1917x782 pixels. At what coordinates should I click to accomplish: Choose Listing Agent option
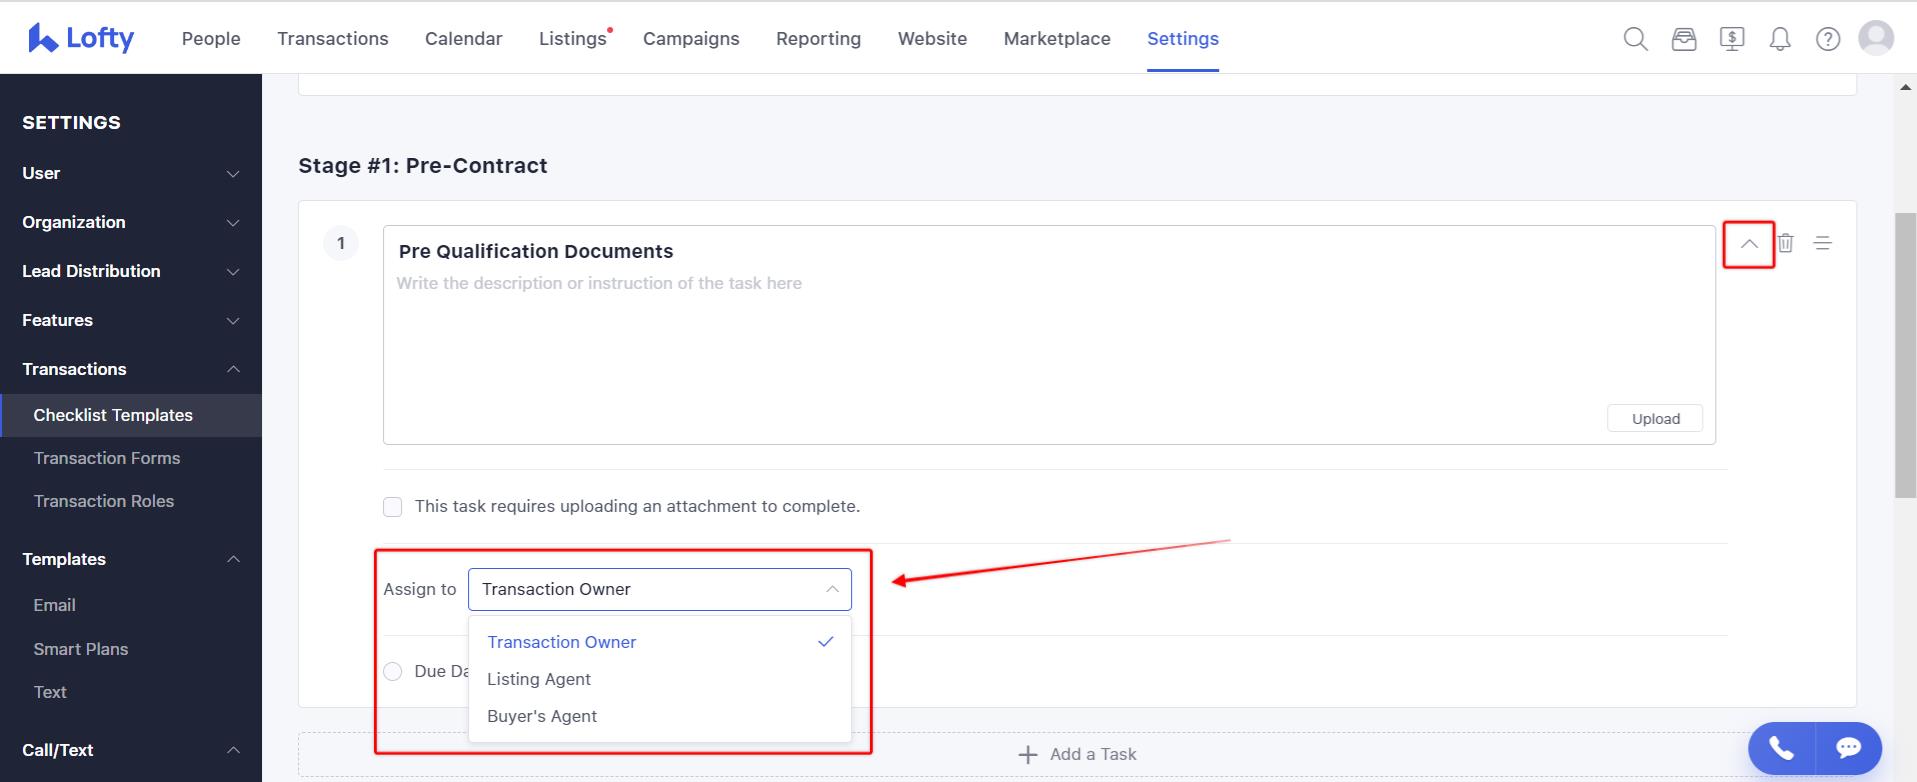click(x=660, y=679)
